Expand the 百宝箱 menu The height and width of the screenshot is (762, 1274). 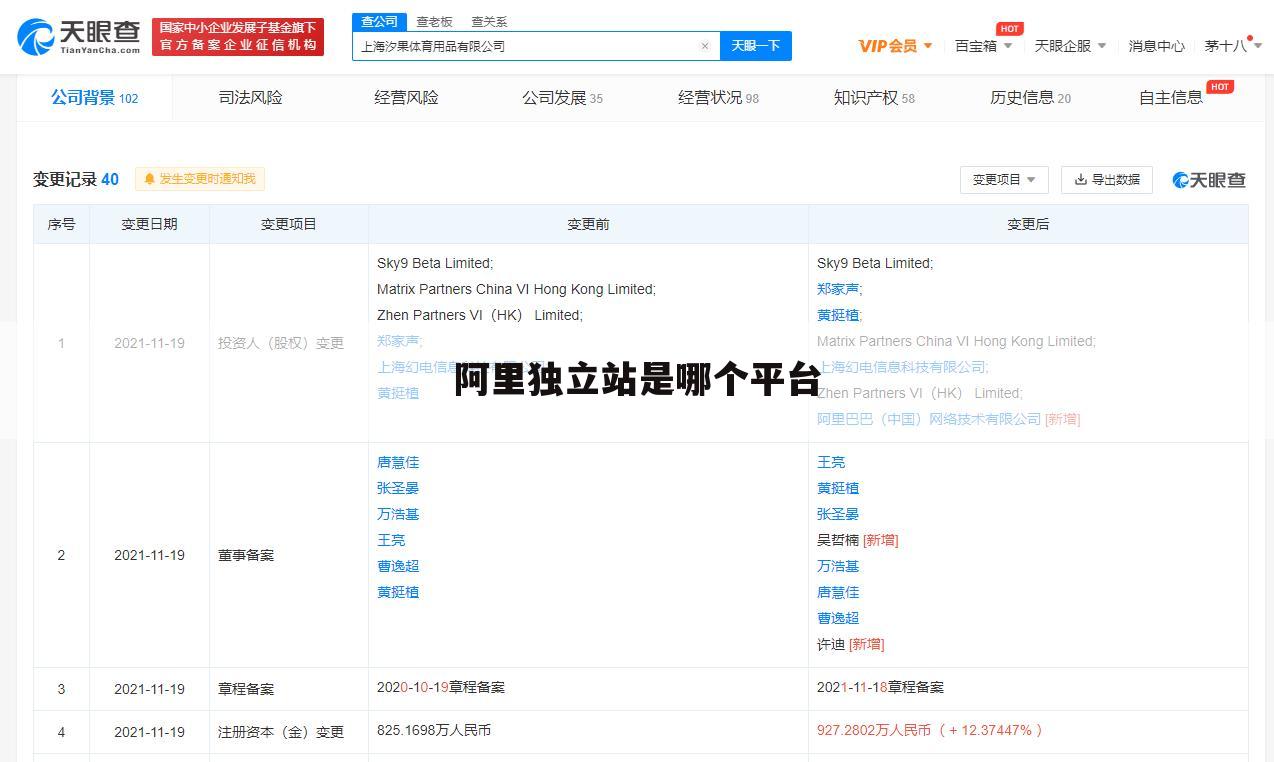pyautogui.click(x=983, y=46)
